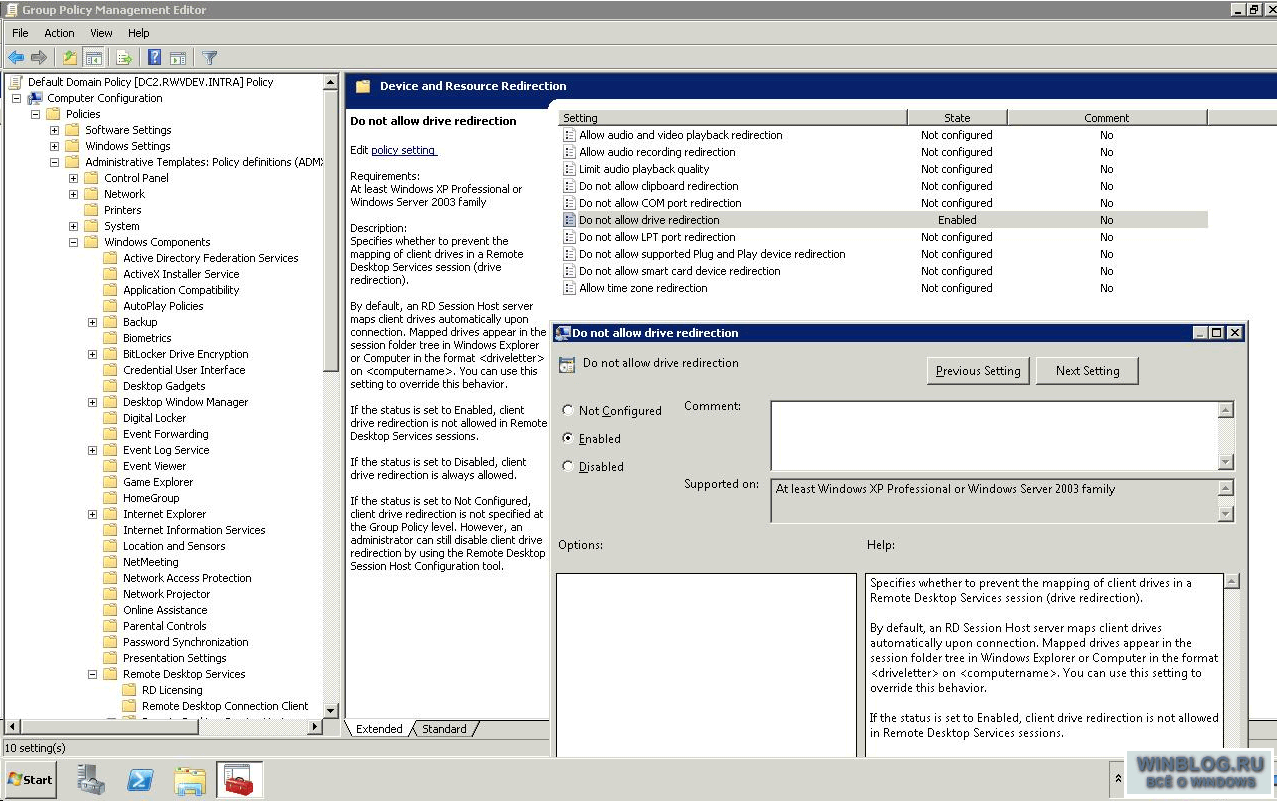Click the red toolbox taskbar icon
Image resolution: width=1281 pixels, height=805 pixels.
click(x=240, y=780)
